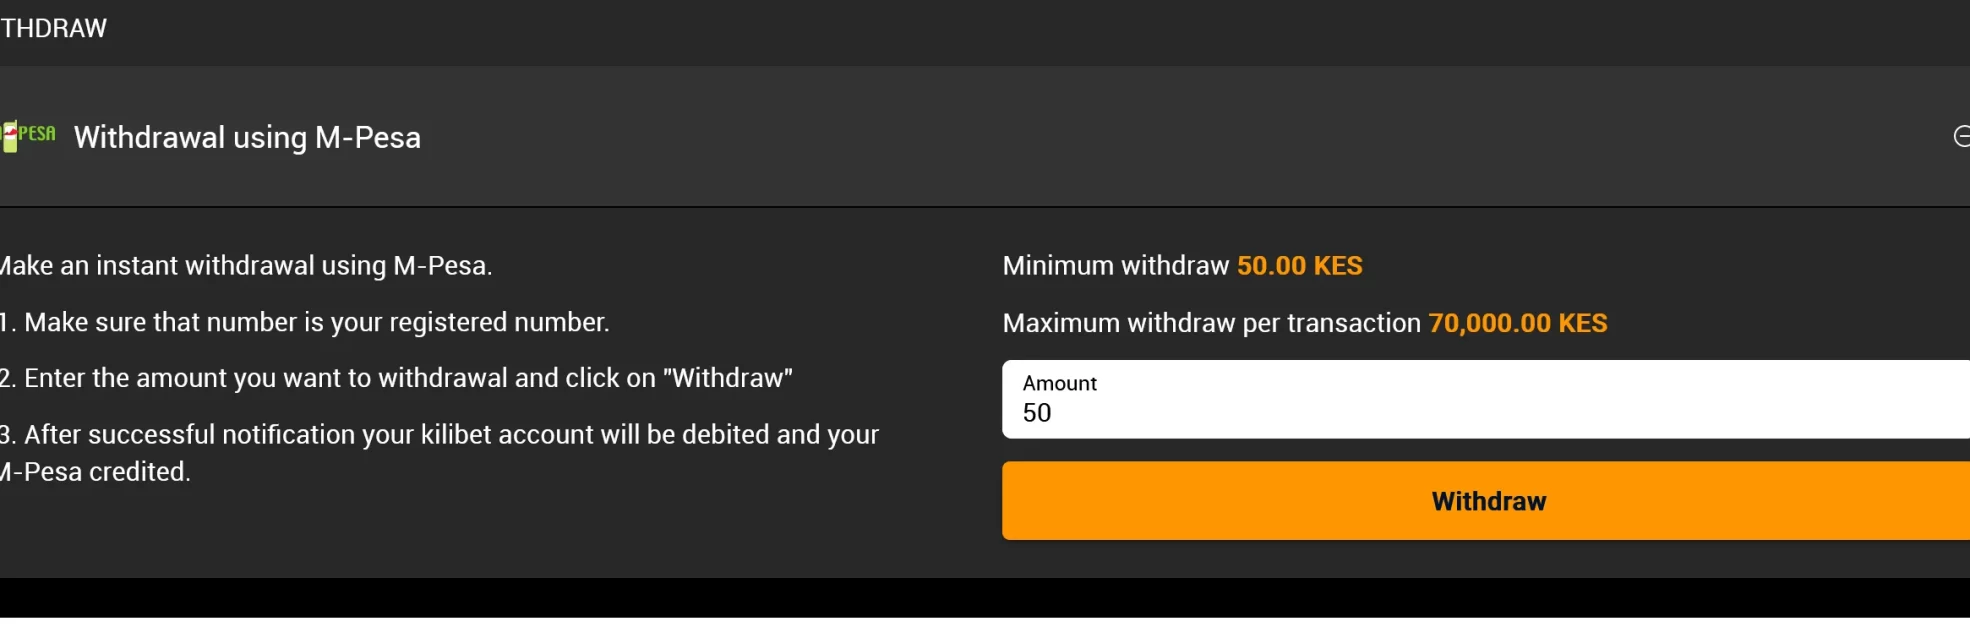Select the WITHDRAW page title

53,28
